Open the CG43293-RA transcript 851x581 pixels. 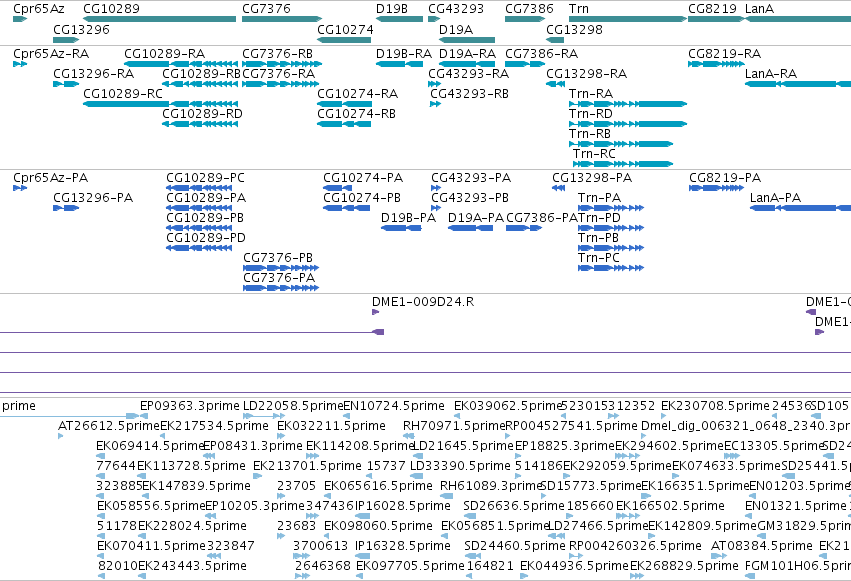(434, 84)
